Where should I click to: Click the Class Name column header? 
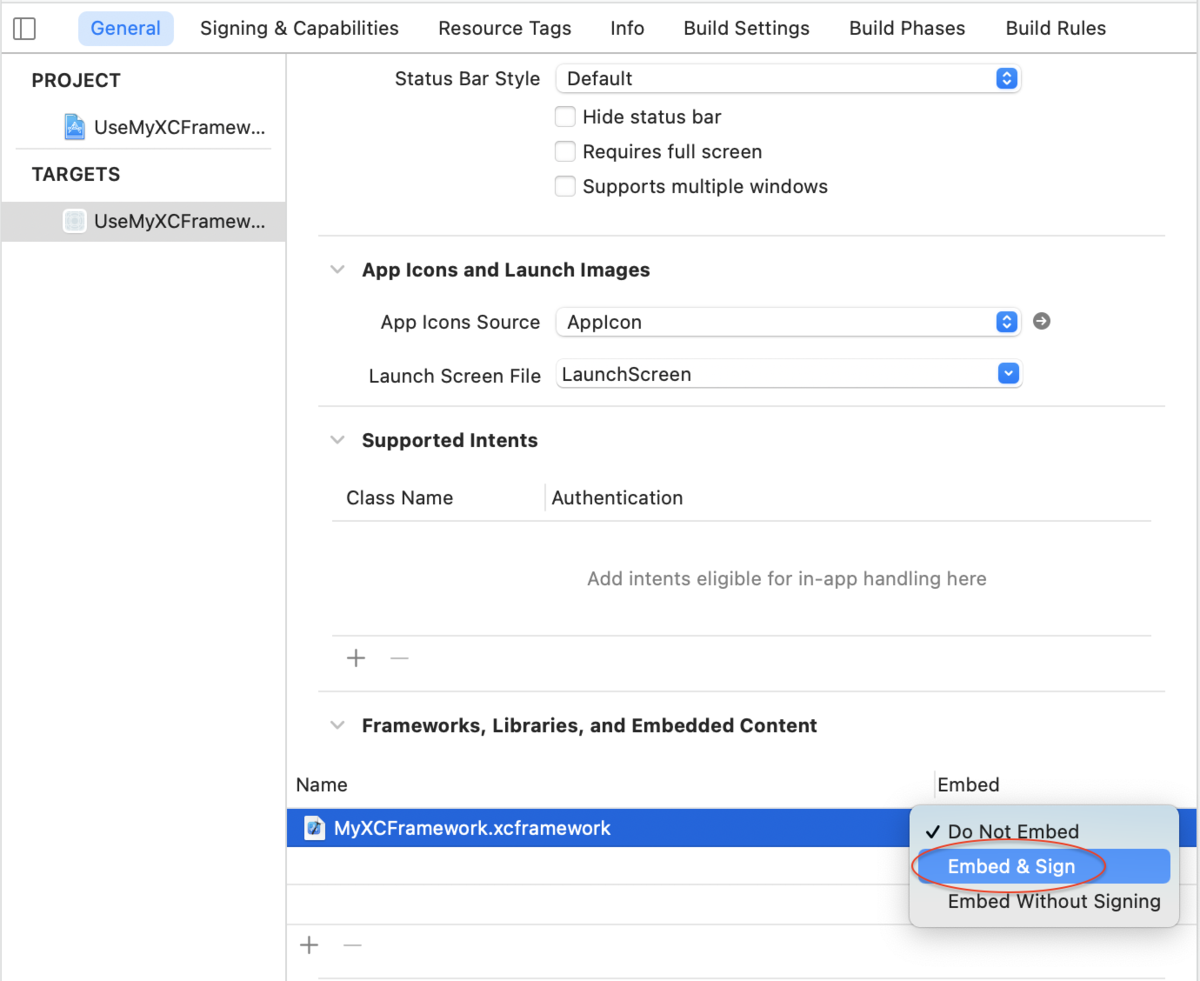point(399,498)
